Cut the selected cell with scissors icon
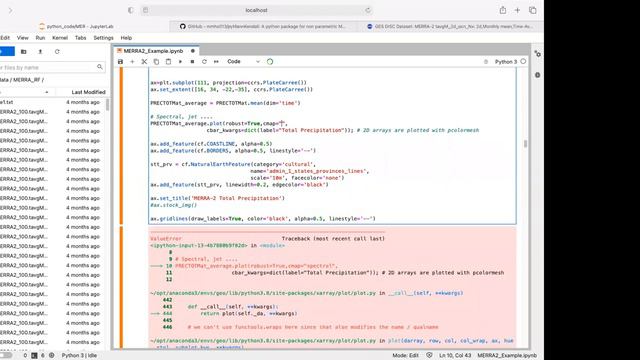 pyautogui.click(x=144, y=62)
